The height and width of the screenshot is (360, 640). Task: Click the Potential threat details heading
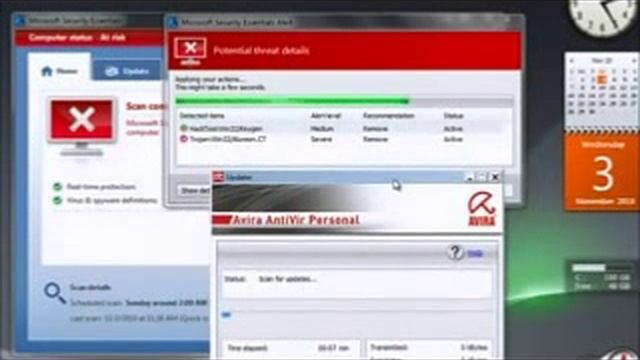(x=261, y=51)
